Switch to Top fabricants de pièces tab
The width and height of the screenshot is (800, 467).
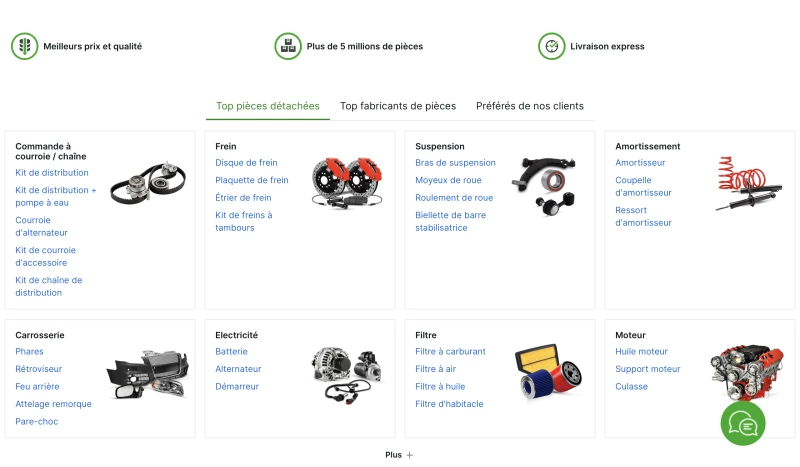[x=398, y=106]
